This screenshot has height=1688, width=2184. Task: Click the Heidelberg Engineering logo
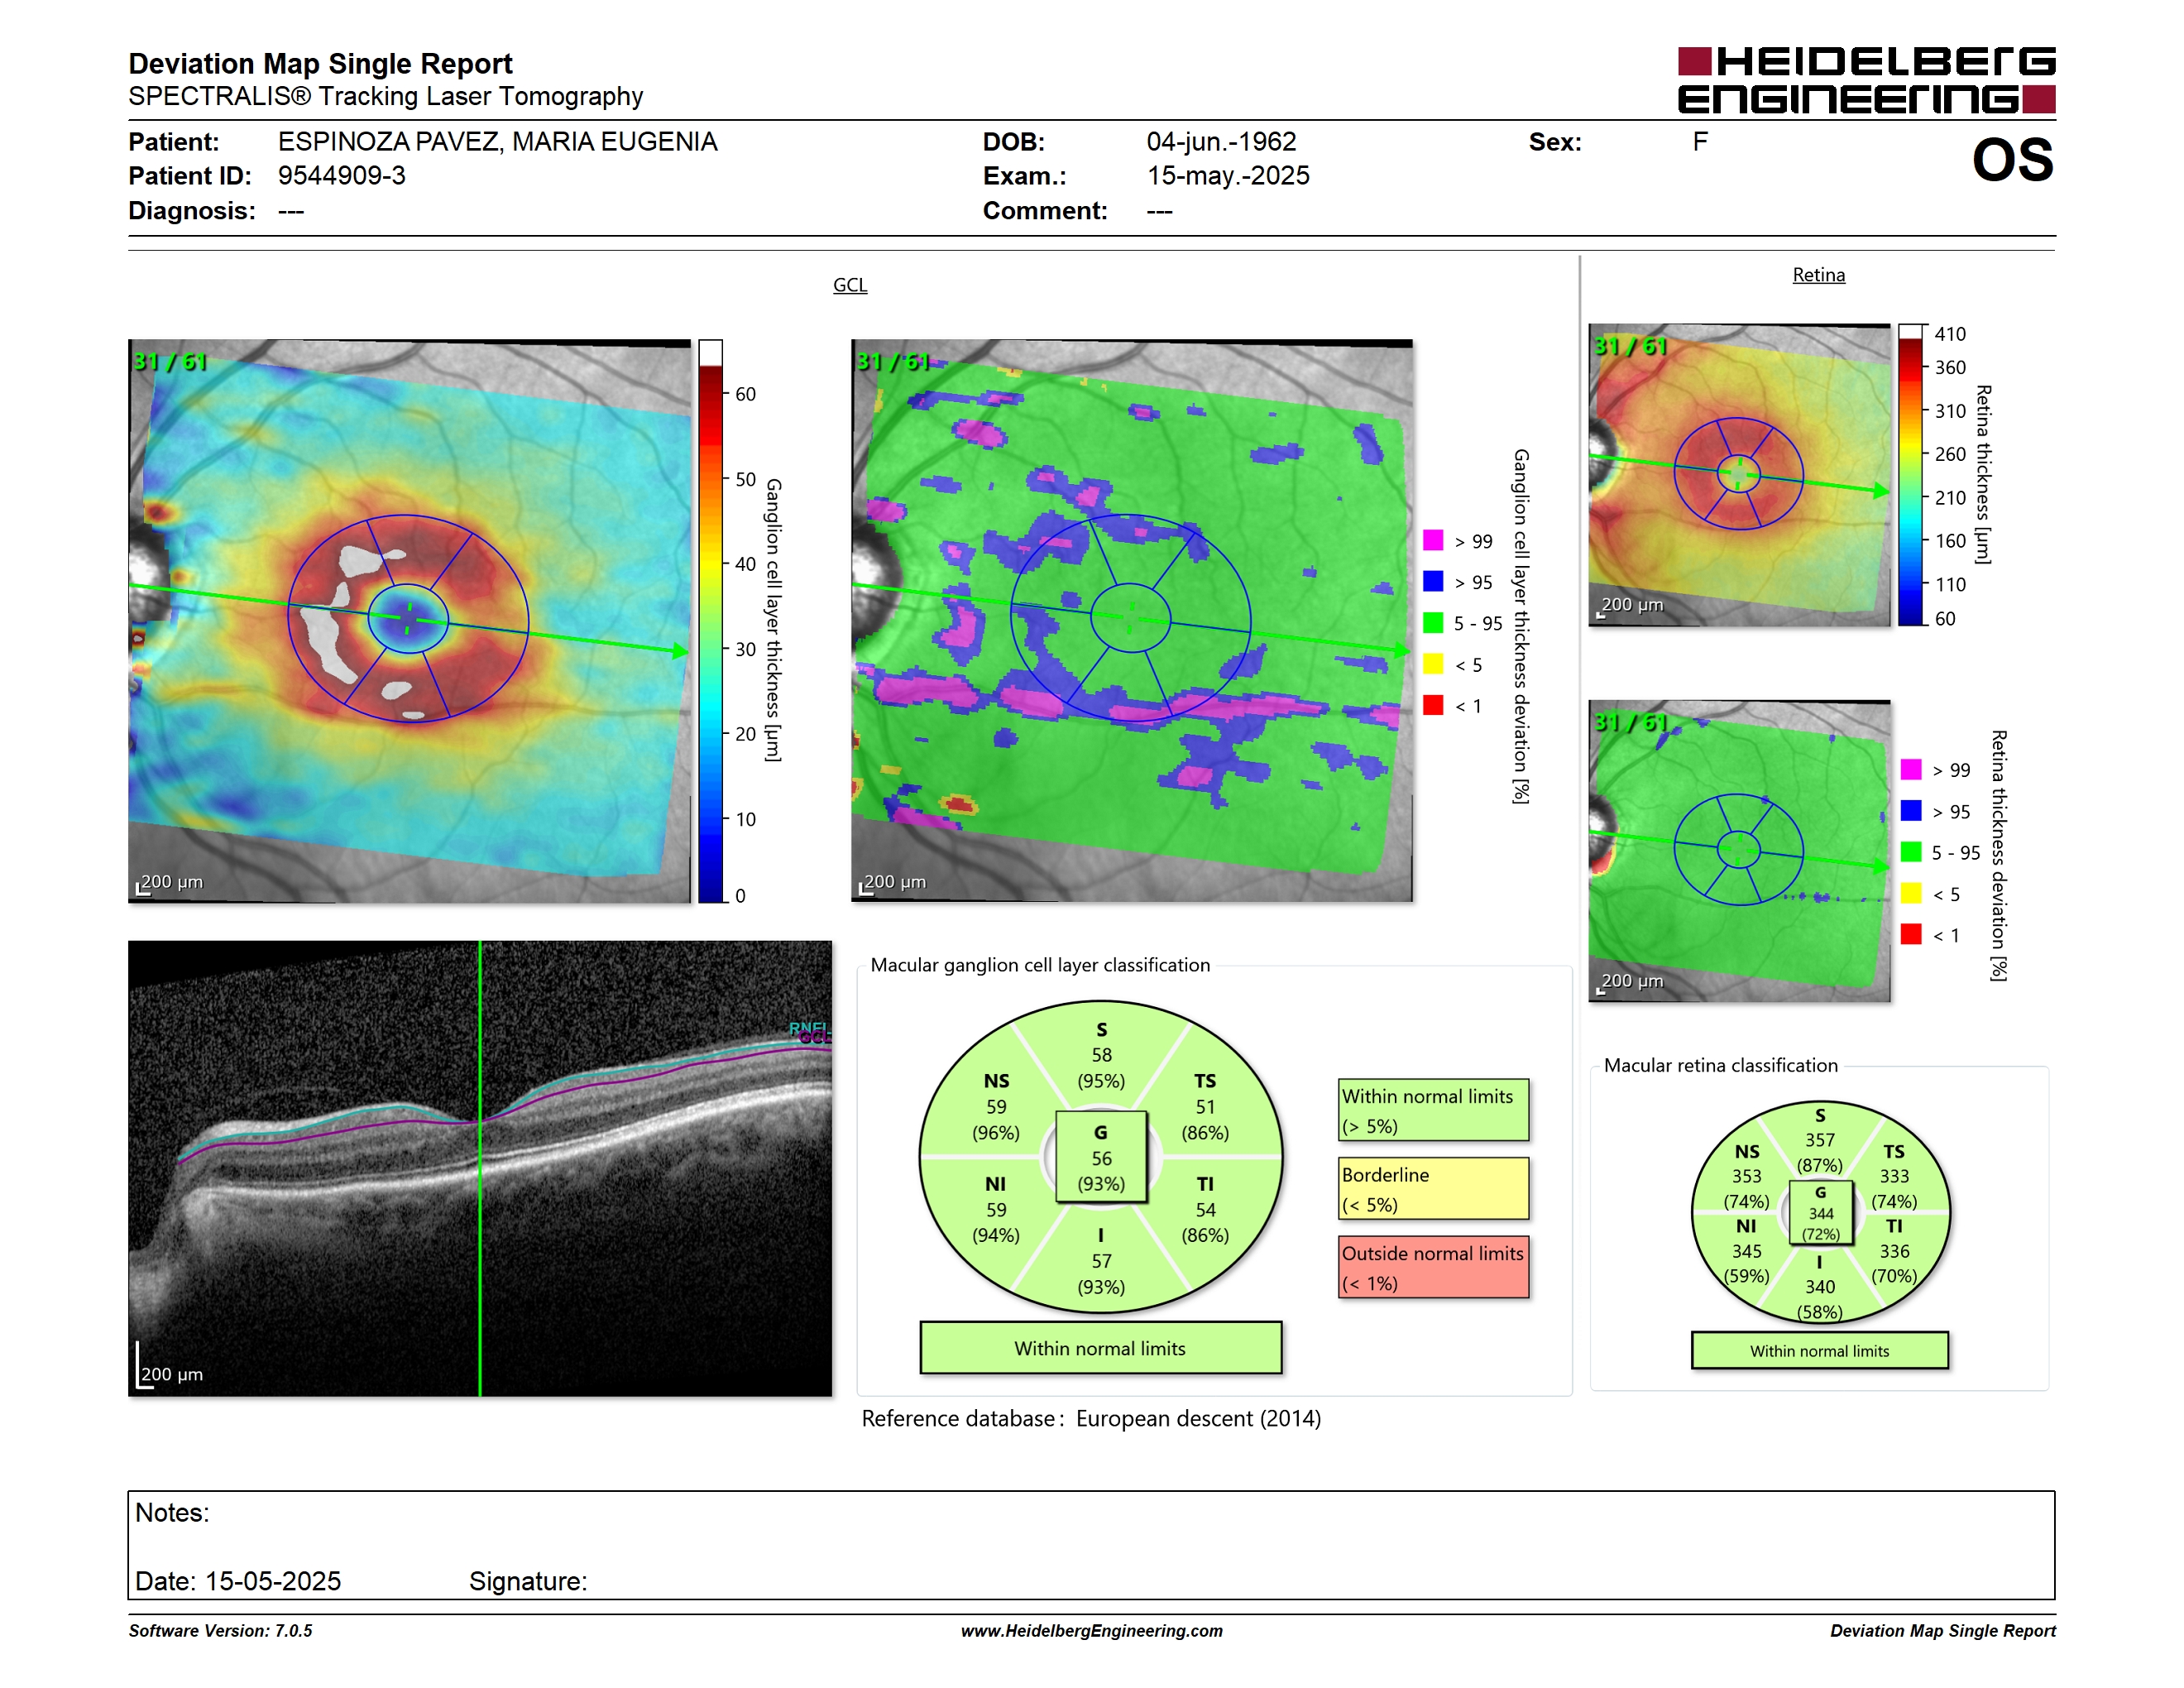(x=1866, y=80)
